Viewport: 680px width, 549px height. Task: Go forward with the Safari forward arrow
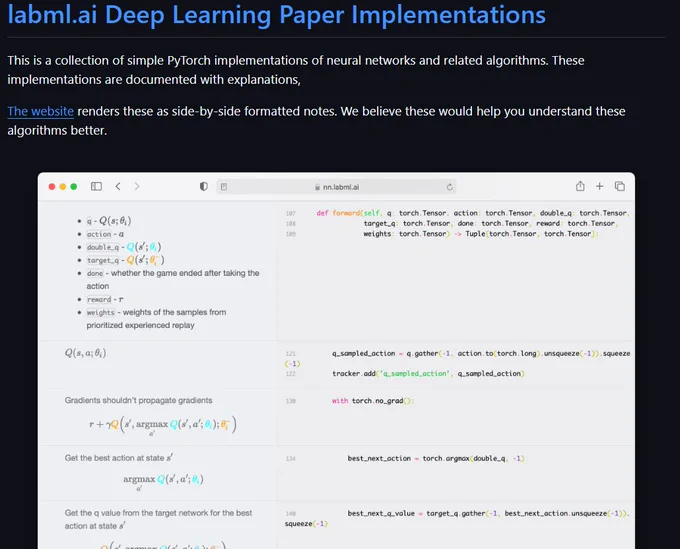click(137, 186)
